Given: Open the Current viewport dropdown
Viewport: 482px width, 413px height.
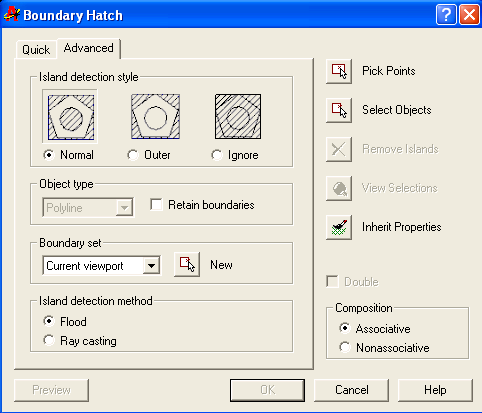Looking at the screenshot, I should [101, 266].
